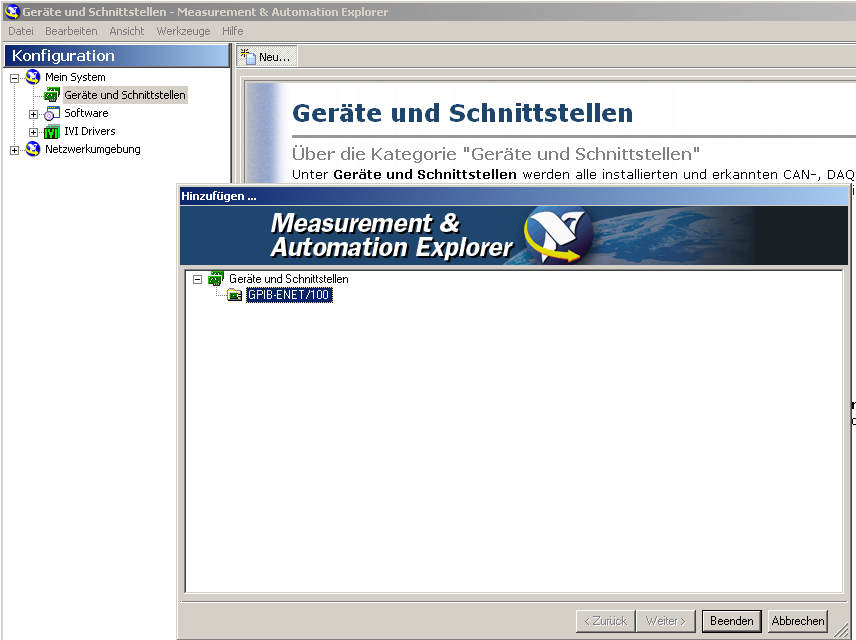Select Mein System label in tree
This screenshot has width=856, height=640.
tap(75, 77)
